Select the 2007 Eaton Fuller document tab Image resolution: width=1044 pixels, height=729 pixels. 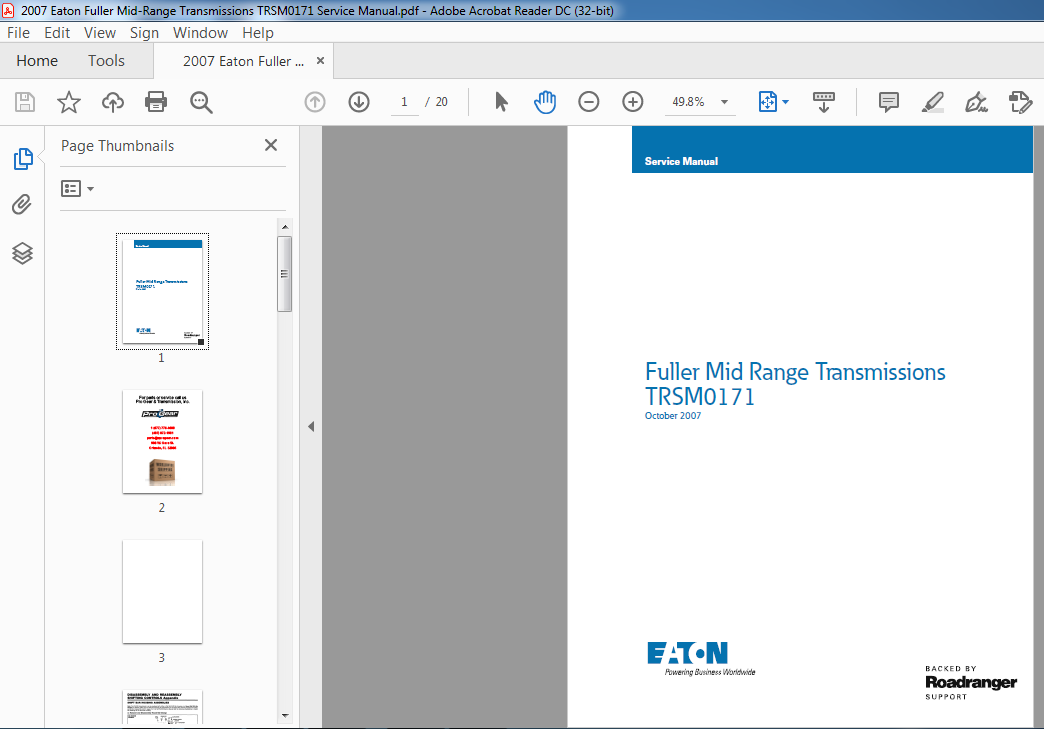pyautogui.click(x=243, y=61)
